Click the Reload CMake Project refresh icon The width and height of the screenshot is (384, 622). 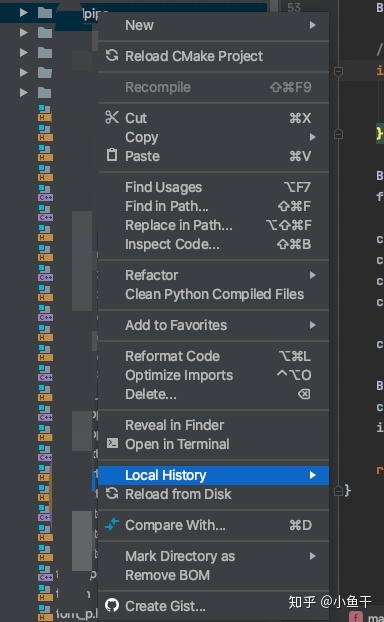click(x=112, y=56)
